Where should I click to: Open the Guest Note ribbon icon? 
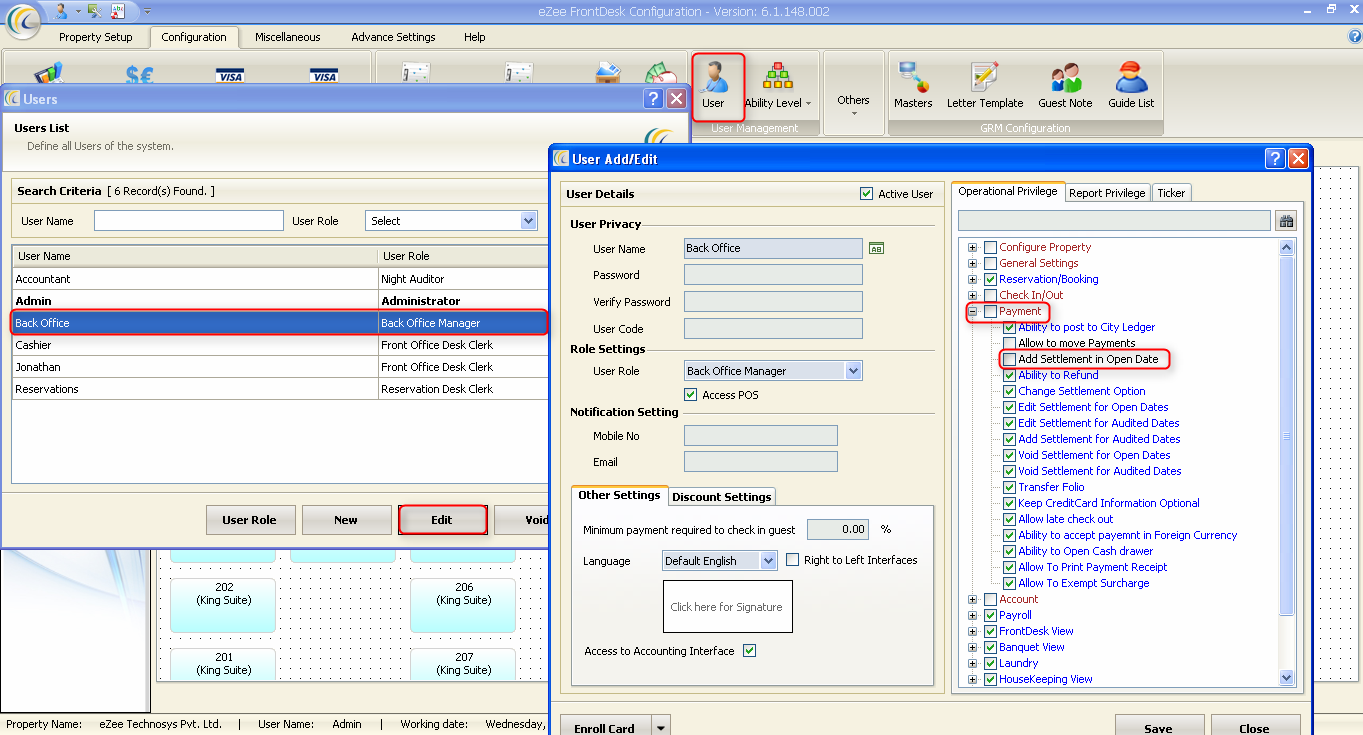tap(1065, 85)
